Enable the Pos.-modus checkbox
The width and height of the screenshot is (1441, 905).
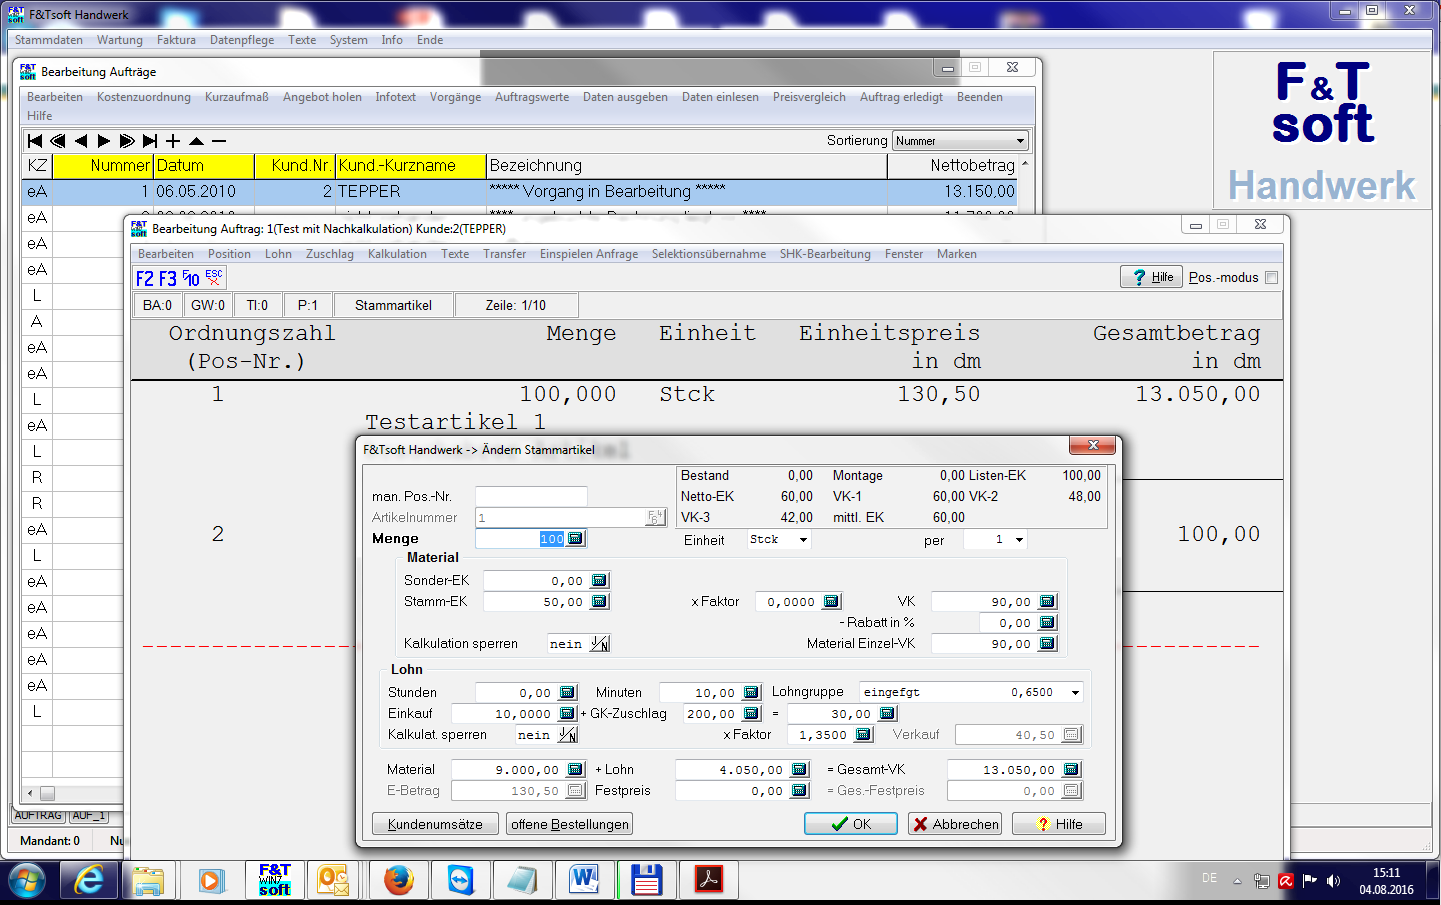point(1272,278)
